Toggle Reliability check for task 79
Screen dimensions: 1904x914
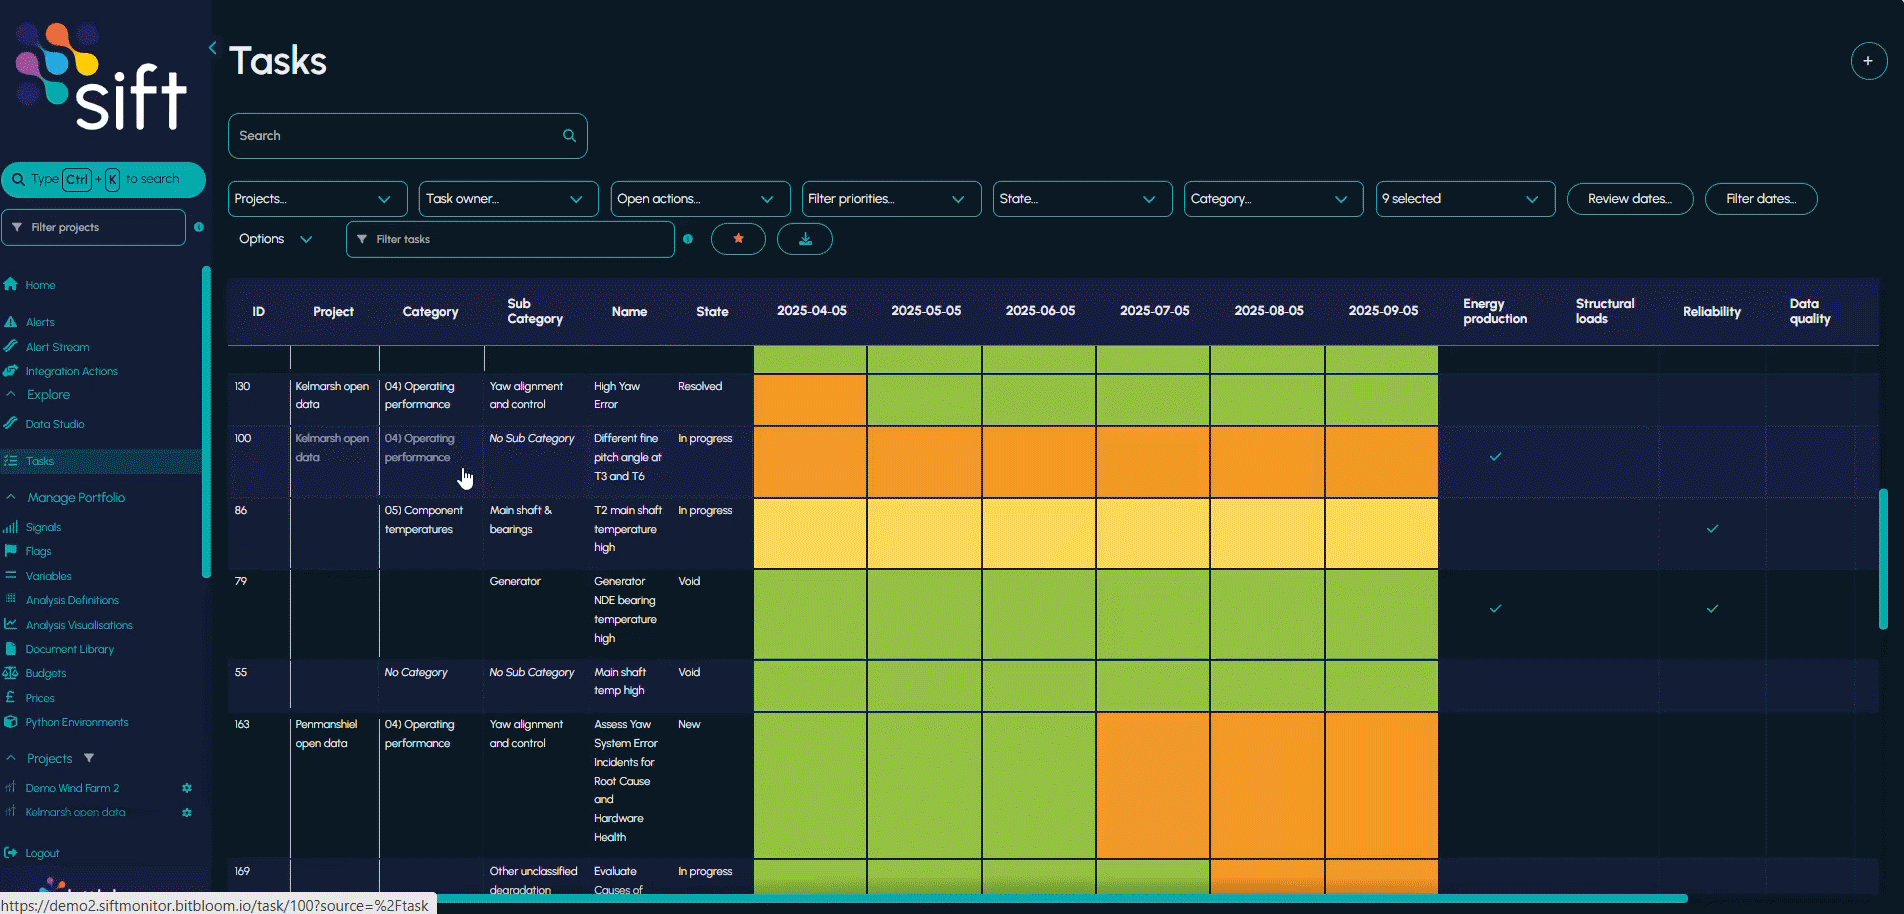pos(1712,609)
